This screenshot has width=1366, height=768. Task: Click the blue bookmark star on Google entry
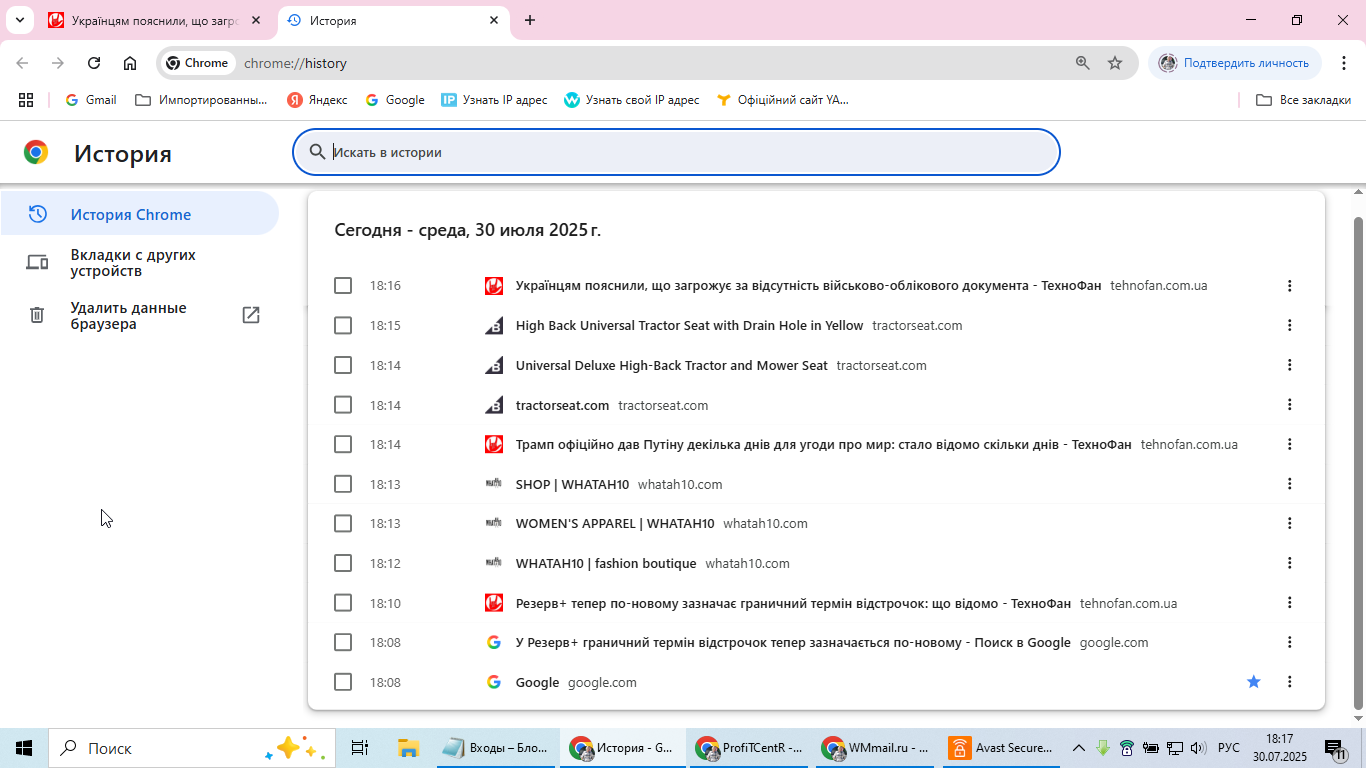point(1254,682)
